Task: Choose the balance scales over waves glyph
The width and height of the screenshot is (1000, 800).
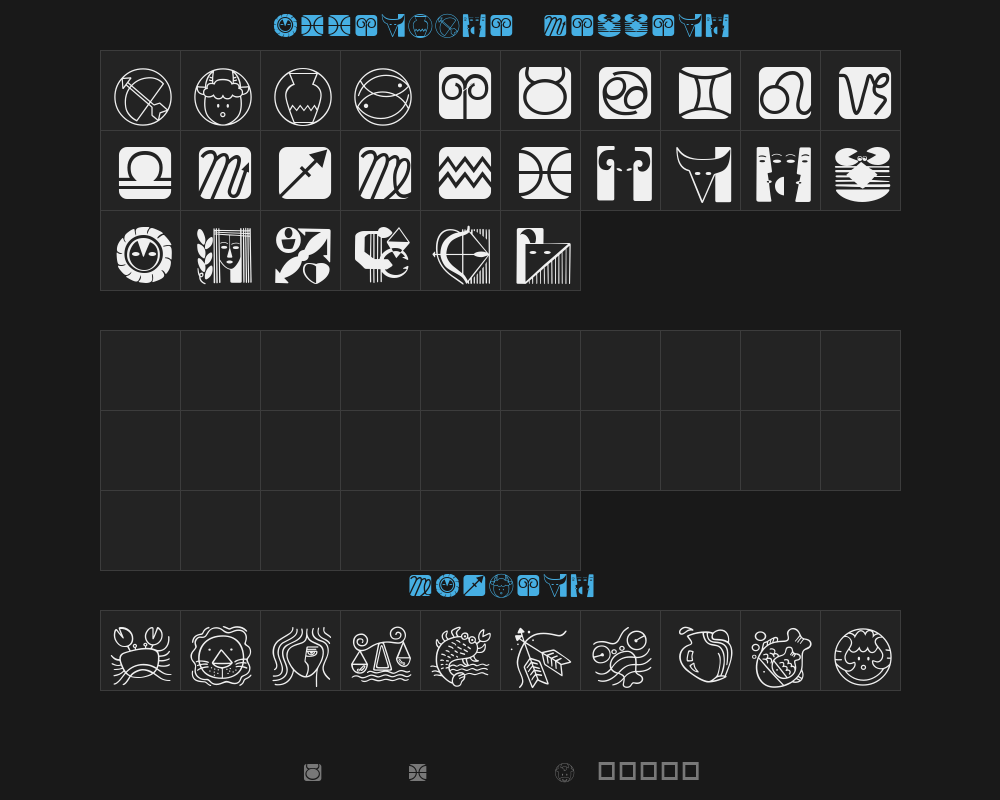Action: pyautogui.click(x=381, y=651)
